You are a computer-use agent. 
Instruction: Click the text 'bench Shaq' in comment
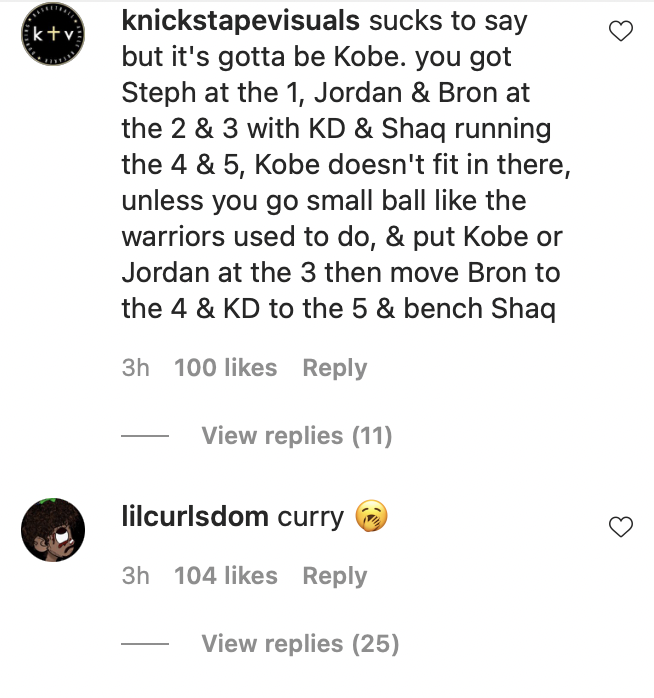479,309
